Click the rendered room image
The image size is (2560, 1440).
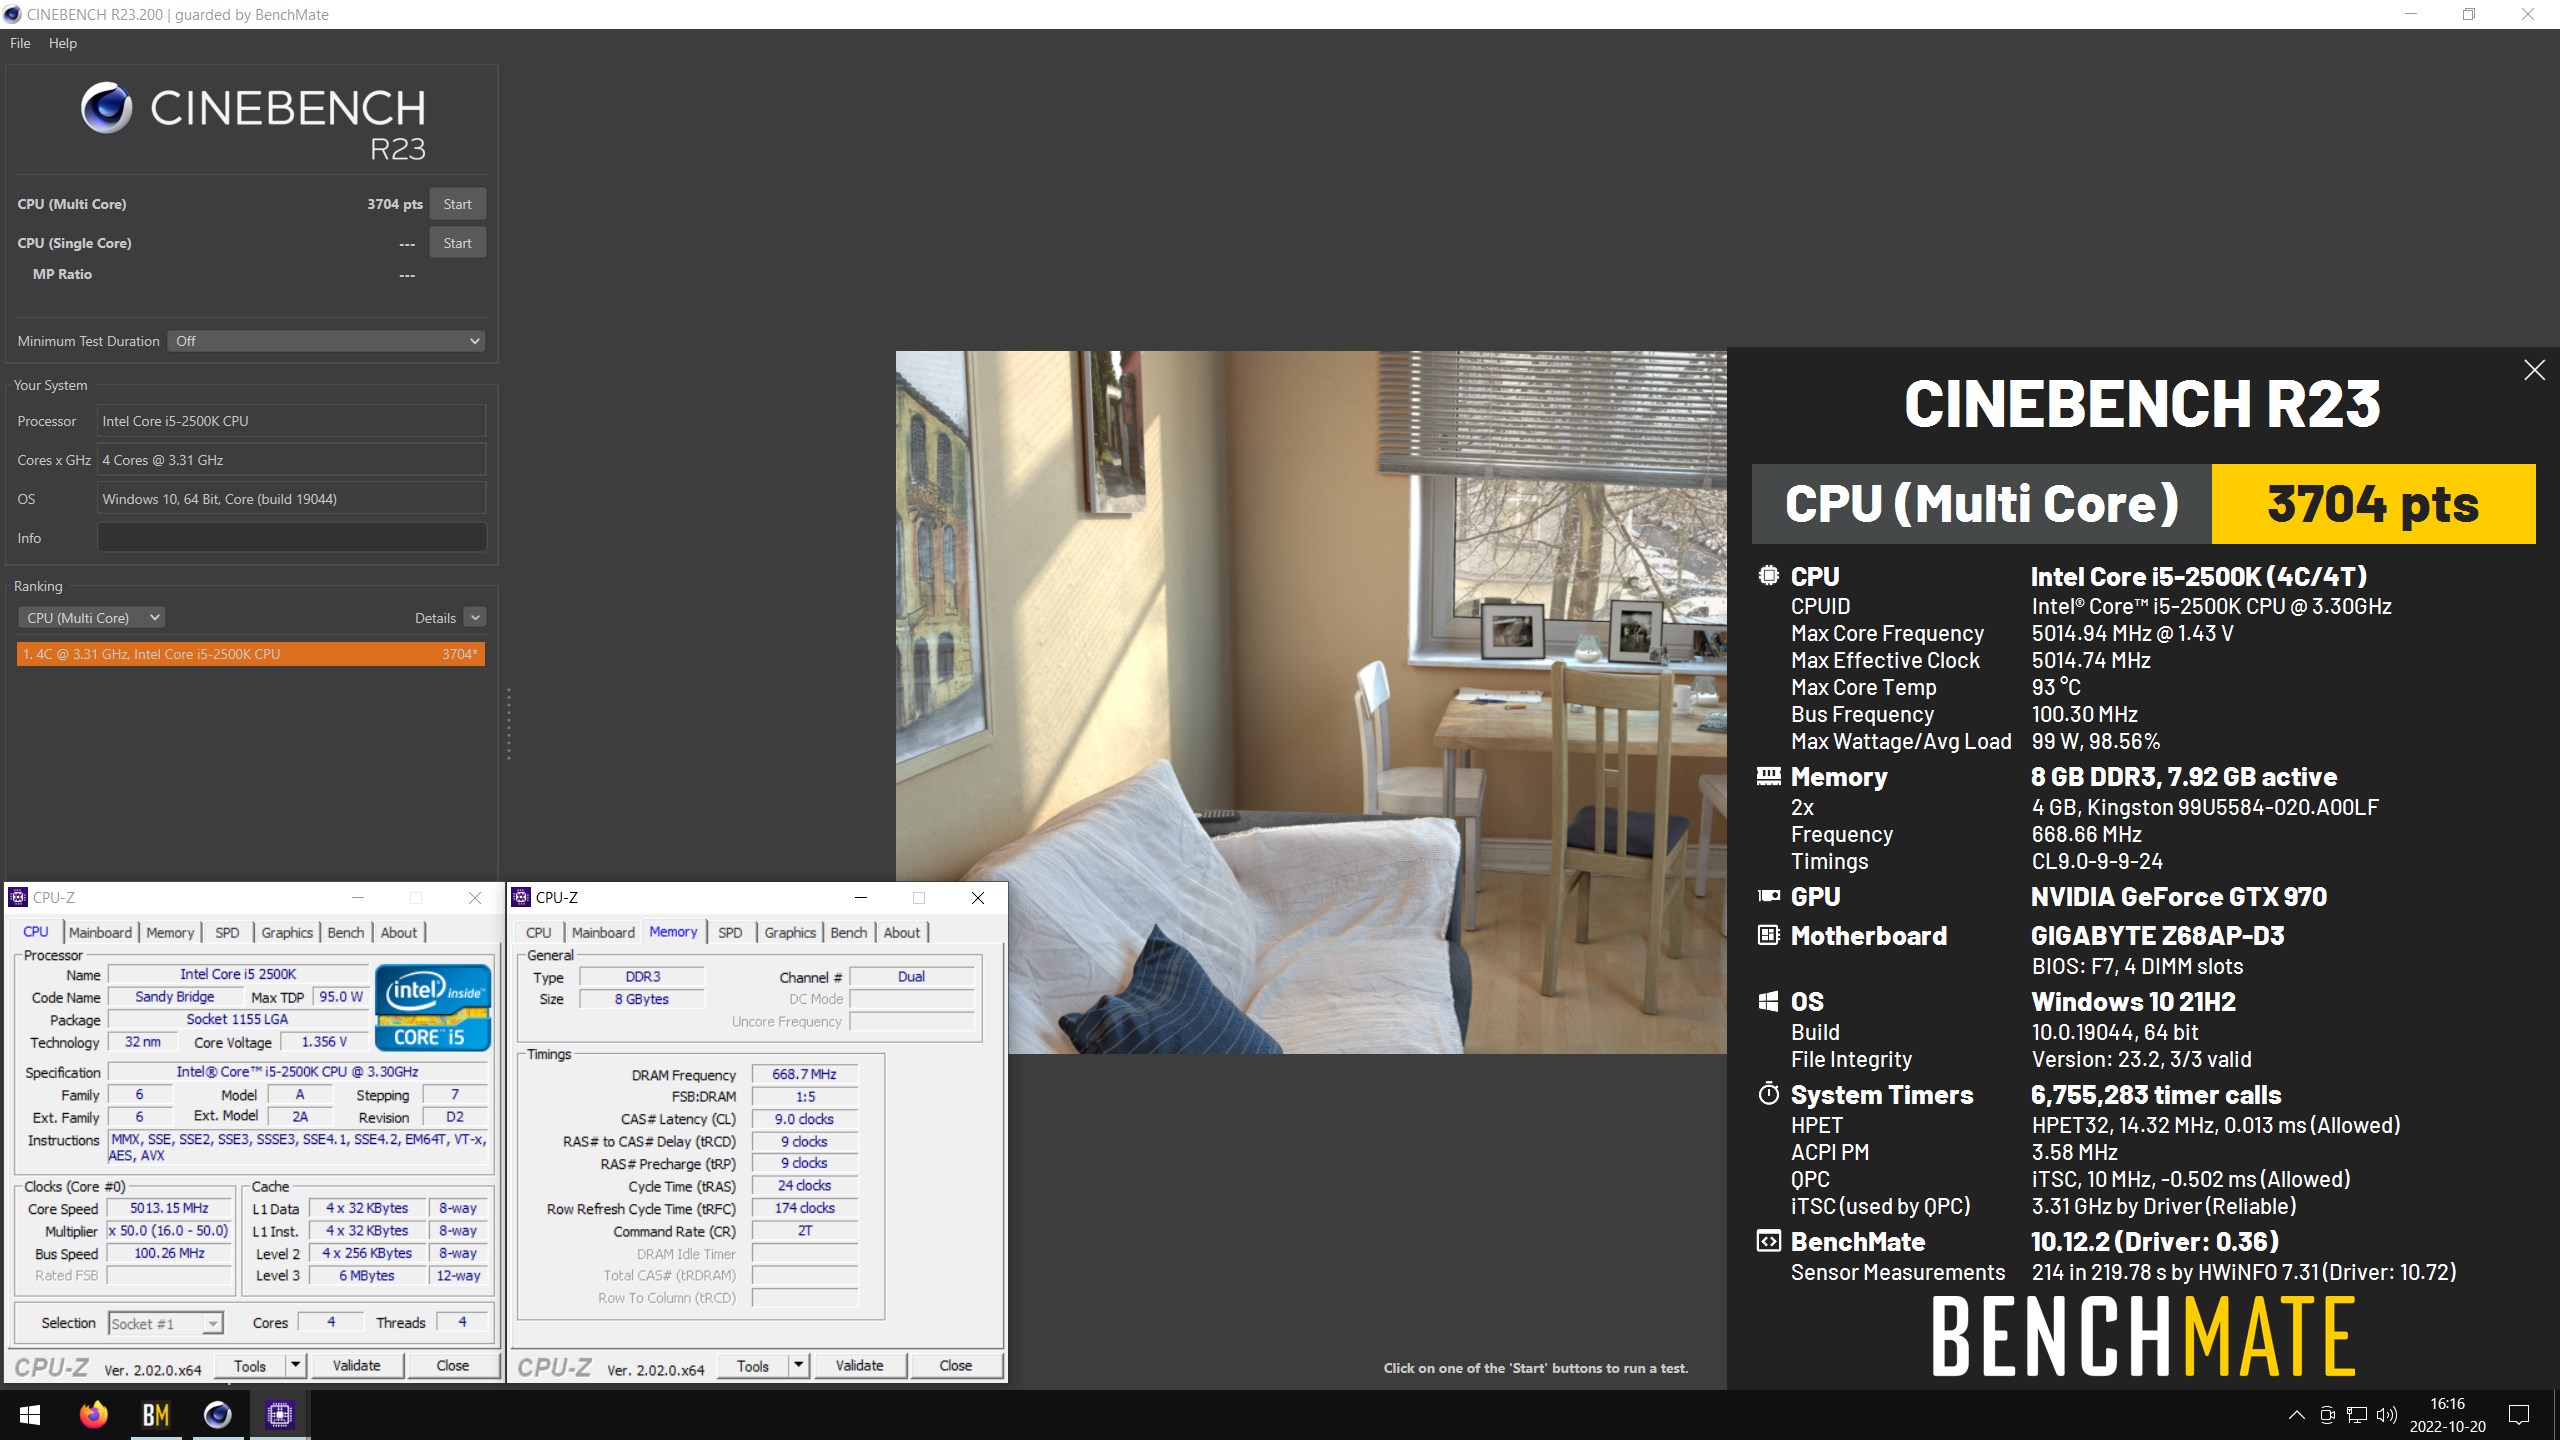pos(1311,702)
